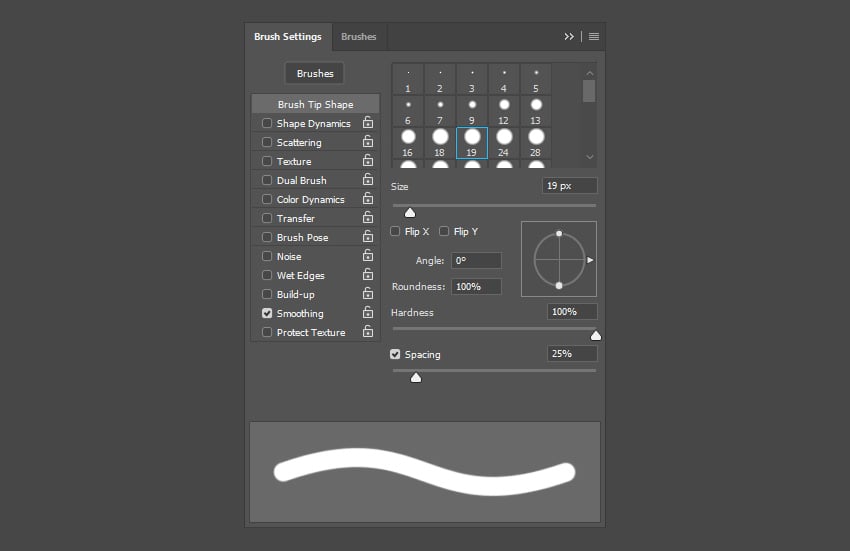Click the Roundness input field

pos(476,286)
